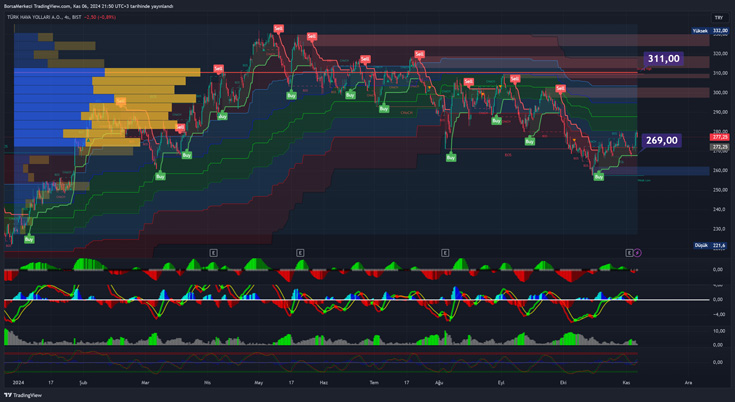Click the May month on the time axis
735x402 pixels.
[259, 382]
